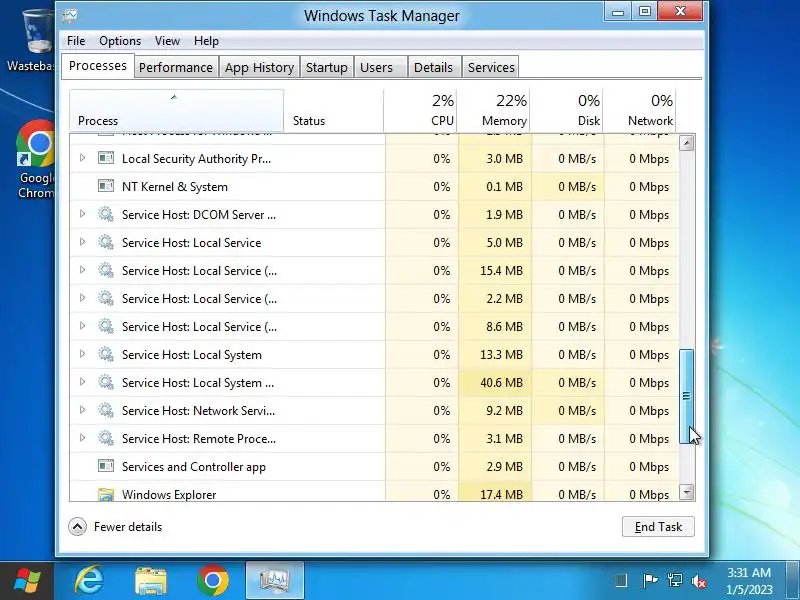This screenshot has height=600, width=800.
Task: Expand Service Host: Local System (40.6 MB)
Action: [82, 382]
